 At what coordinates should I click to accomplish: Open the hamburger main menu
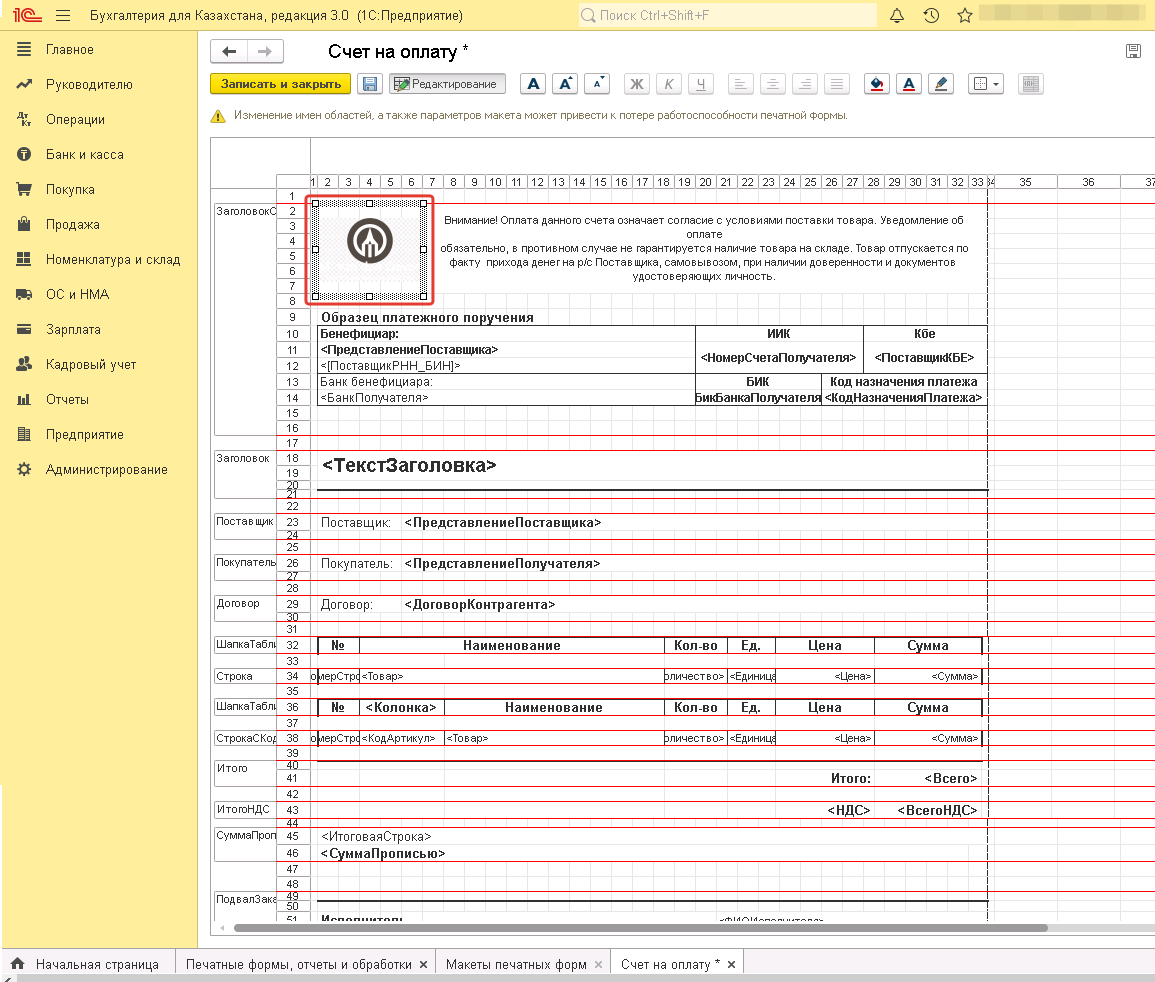[x=63, y=15]
